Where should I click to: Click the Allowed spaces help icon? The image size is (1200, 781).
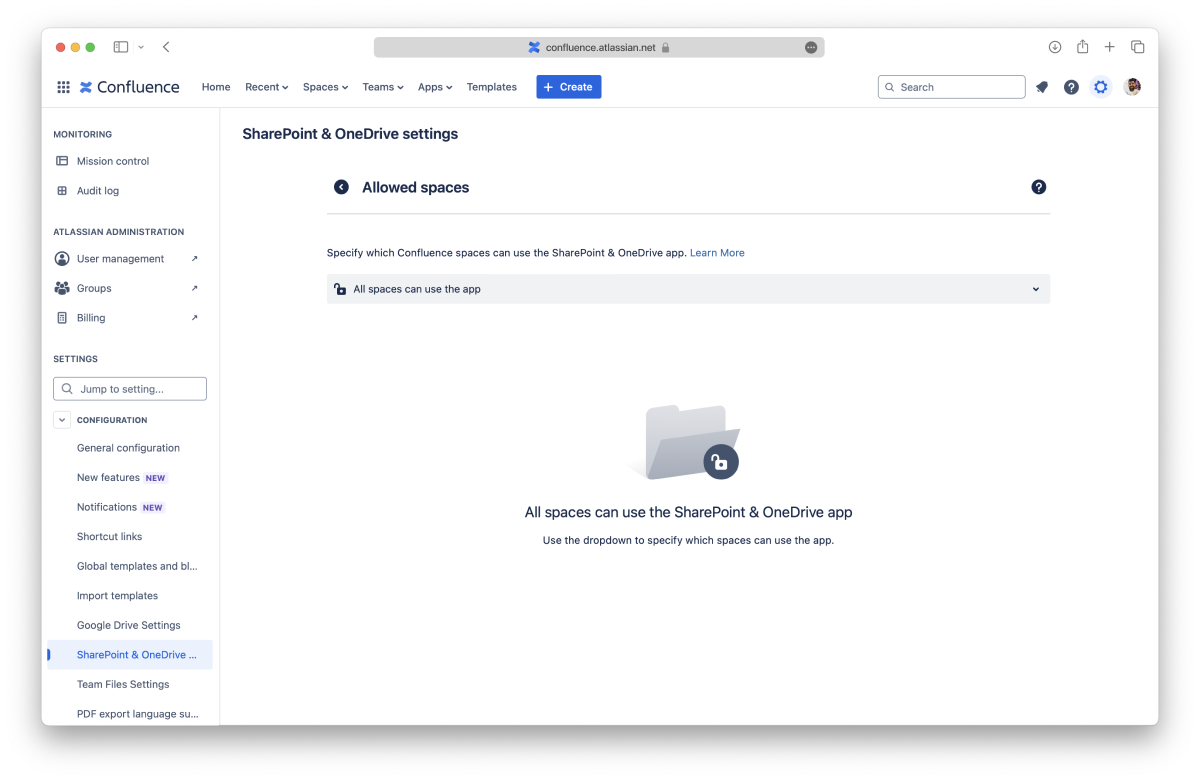(1038, 187)
